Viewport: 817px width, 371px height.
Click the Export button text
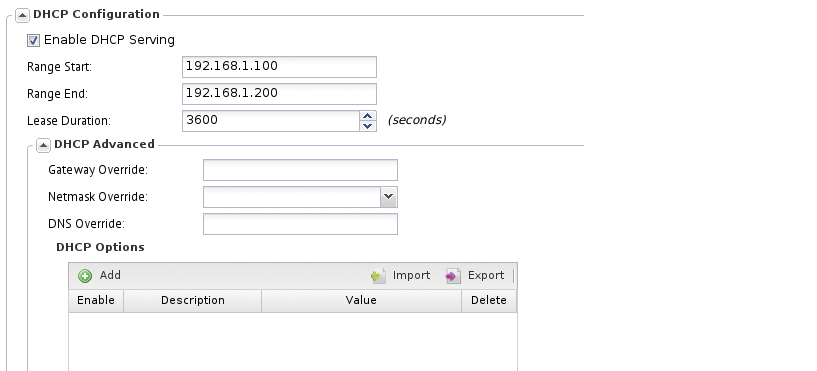[486, 275]
